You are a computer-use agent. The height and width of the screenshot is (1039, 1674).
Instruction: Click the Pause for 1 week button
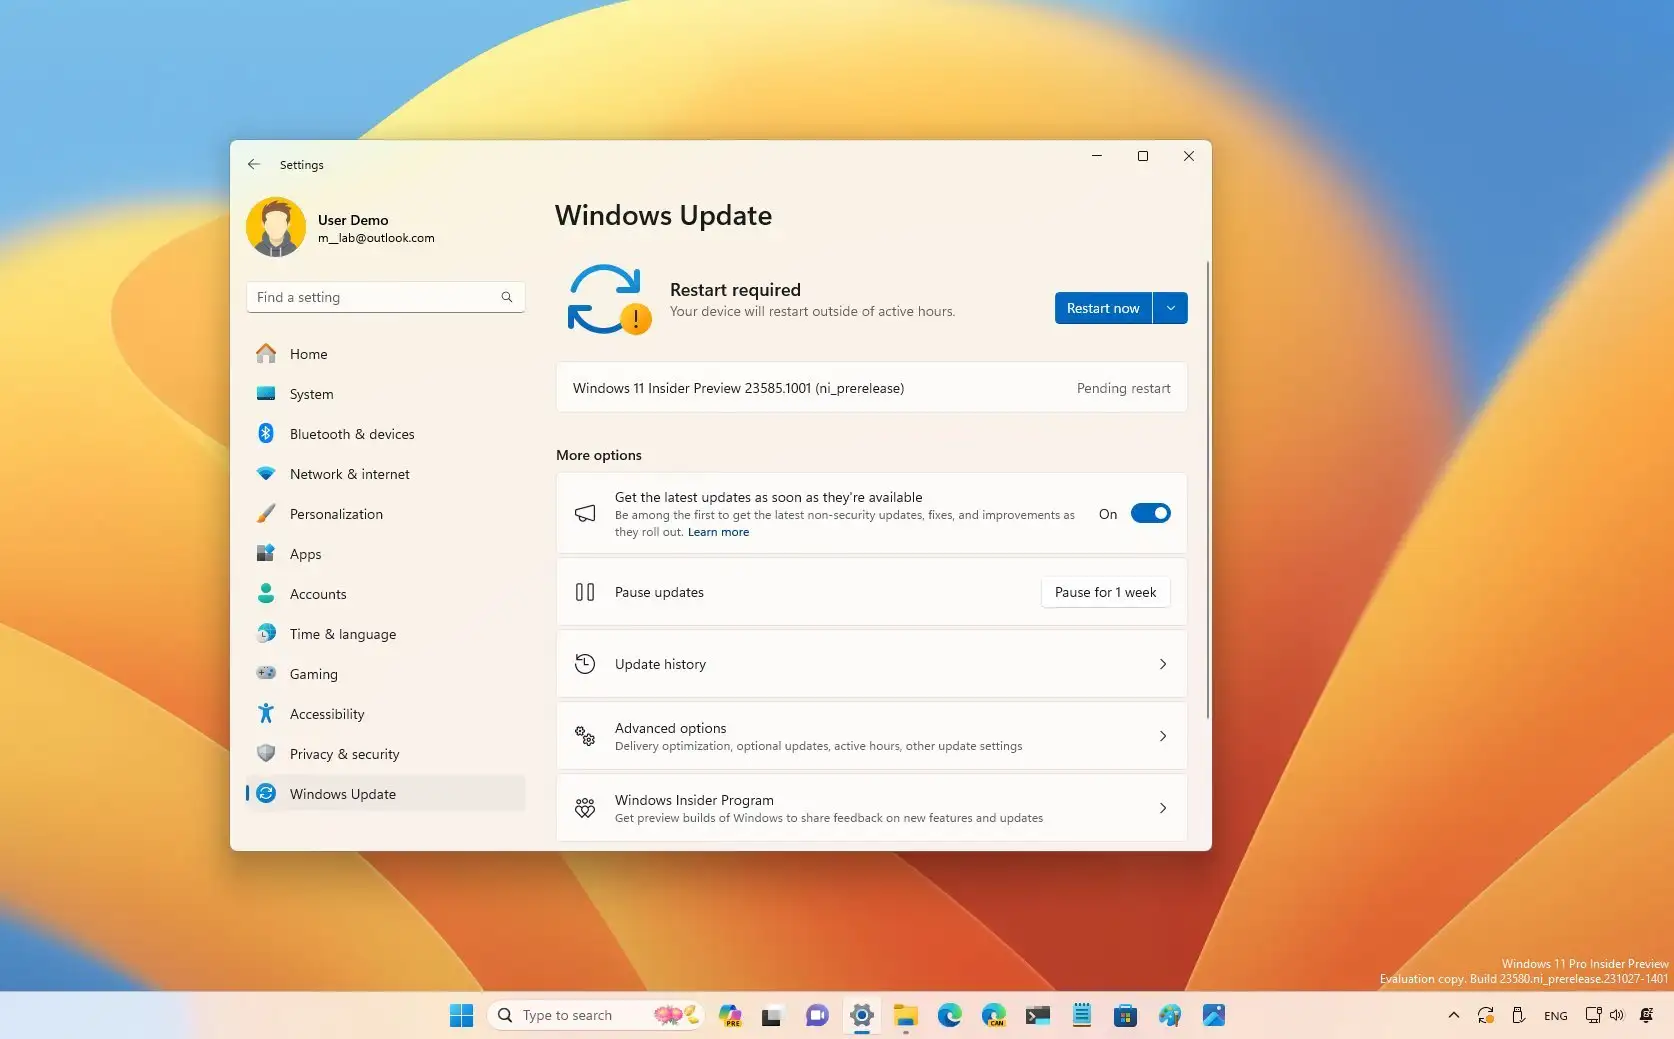point(1105,592)
